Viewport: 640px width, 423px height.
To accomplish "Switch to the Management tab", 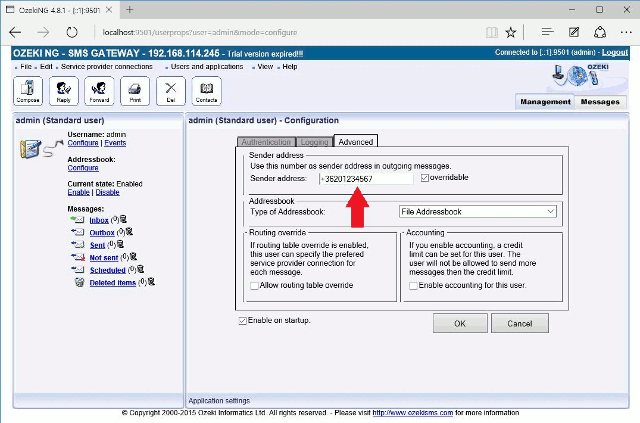I will point(545,102).
